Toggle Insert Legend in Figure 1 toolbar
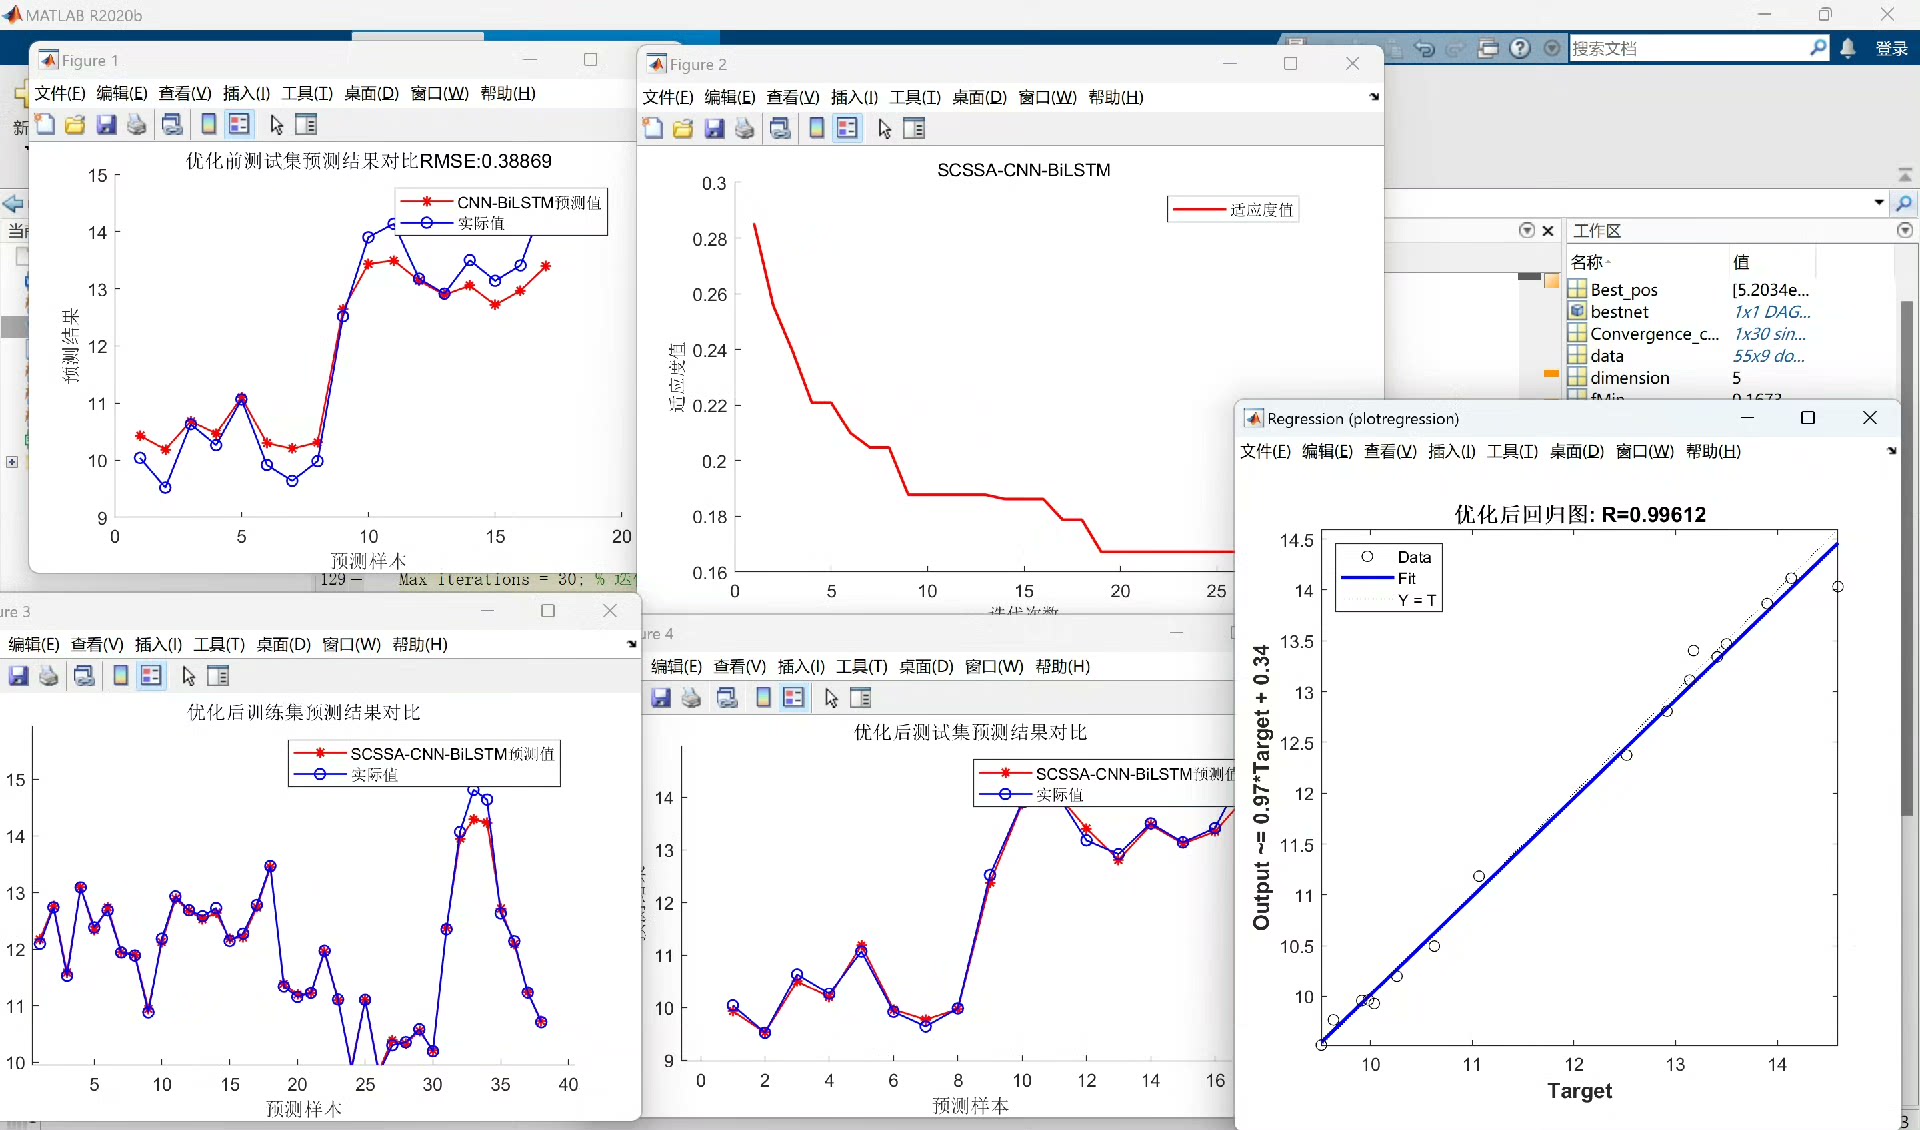The height and width of the screenshot is (1130, 1920). point(239,124)
